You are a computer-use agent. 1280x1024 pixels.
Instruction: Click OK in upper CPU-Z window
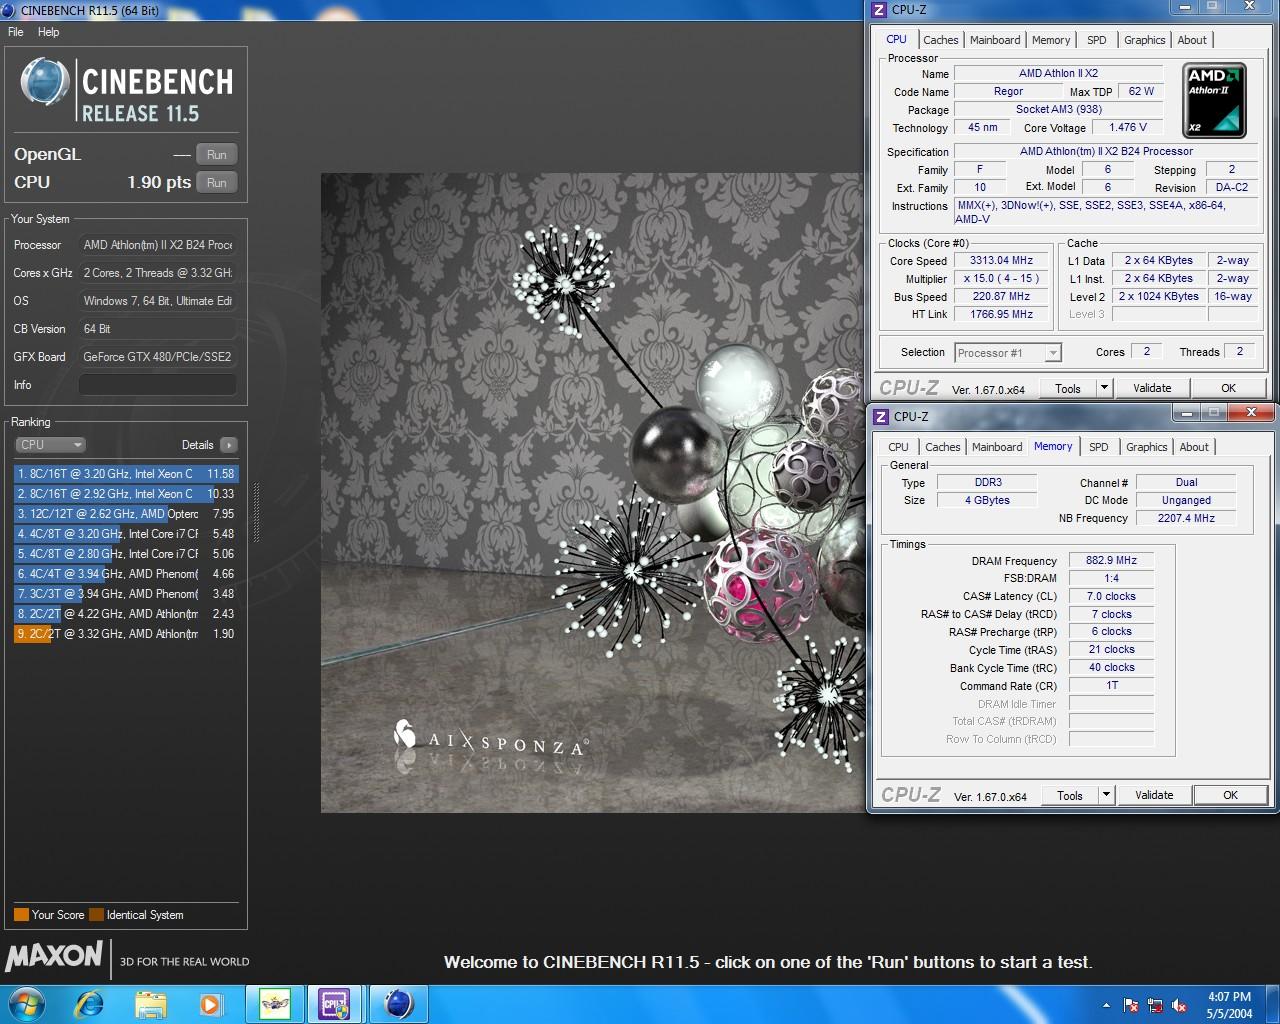[1229, 388]
